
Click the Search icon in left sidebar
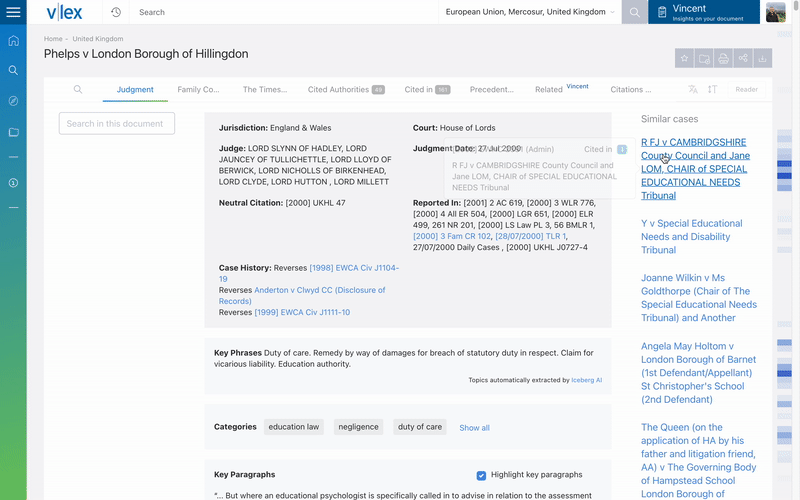coord(13,70)
